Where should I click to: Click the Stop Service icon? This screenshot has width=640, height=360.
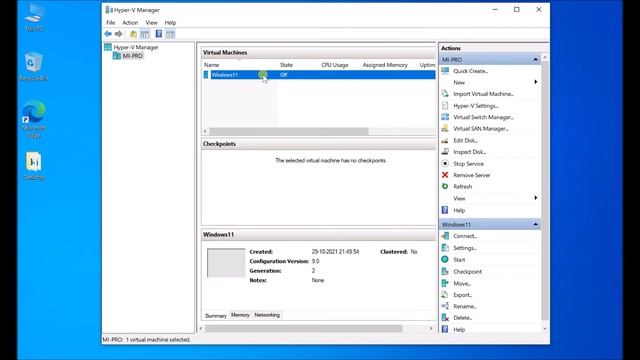click(445, 164)
